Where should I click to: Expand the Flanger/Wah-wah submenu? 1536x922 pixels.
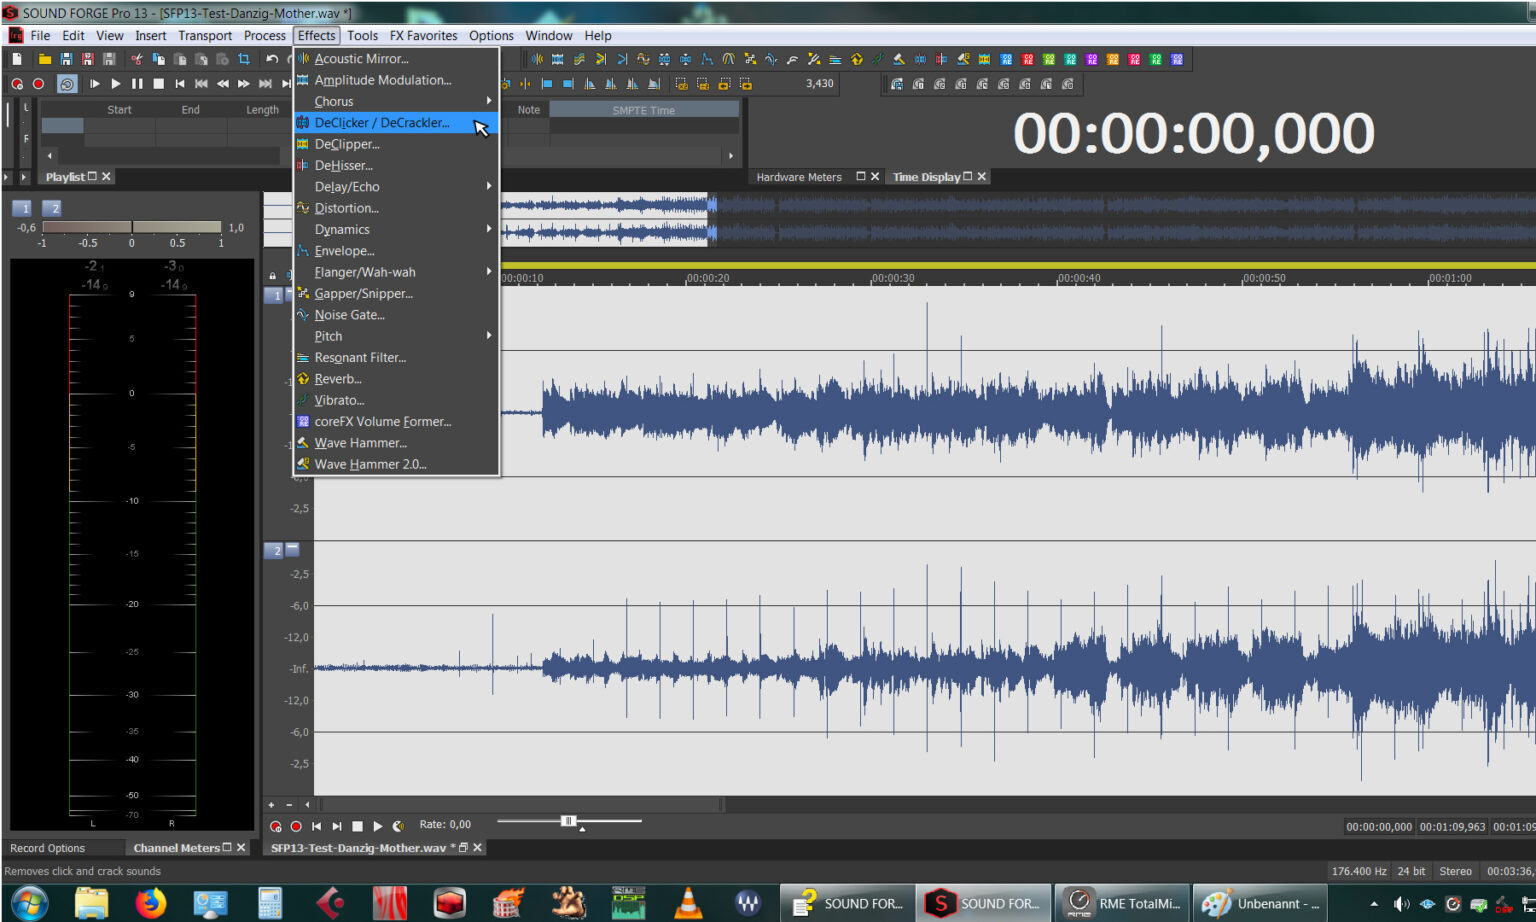(x=396, y=272)
